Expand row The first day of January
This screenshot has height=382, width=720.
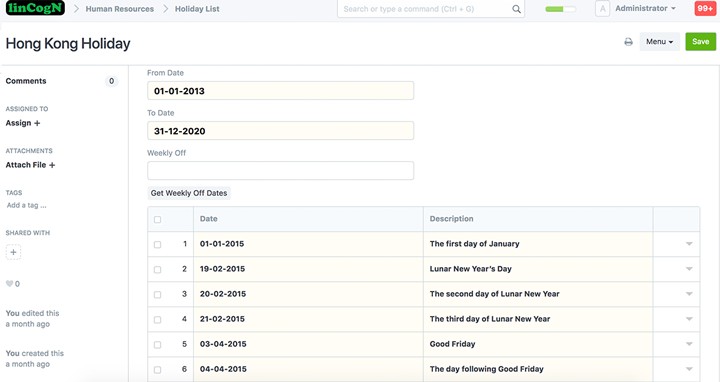(x=689, y=244)
